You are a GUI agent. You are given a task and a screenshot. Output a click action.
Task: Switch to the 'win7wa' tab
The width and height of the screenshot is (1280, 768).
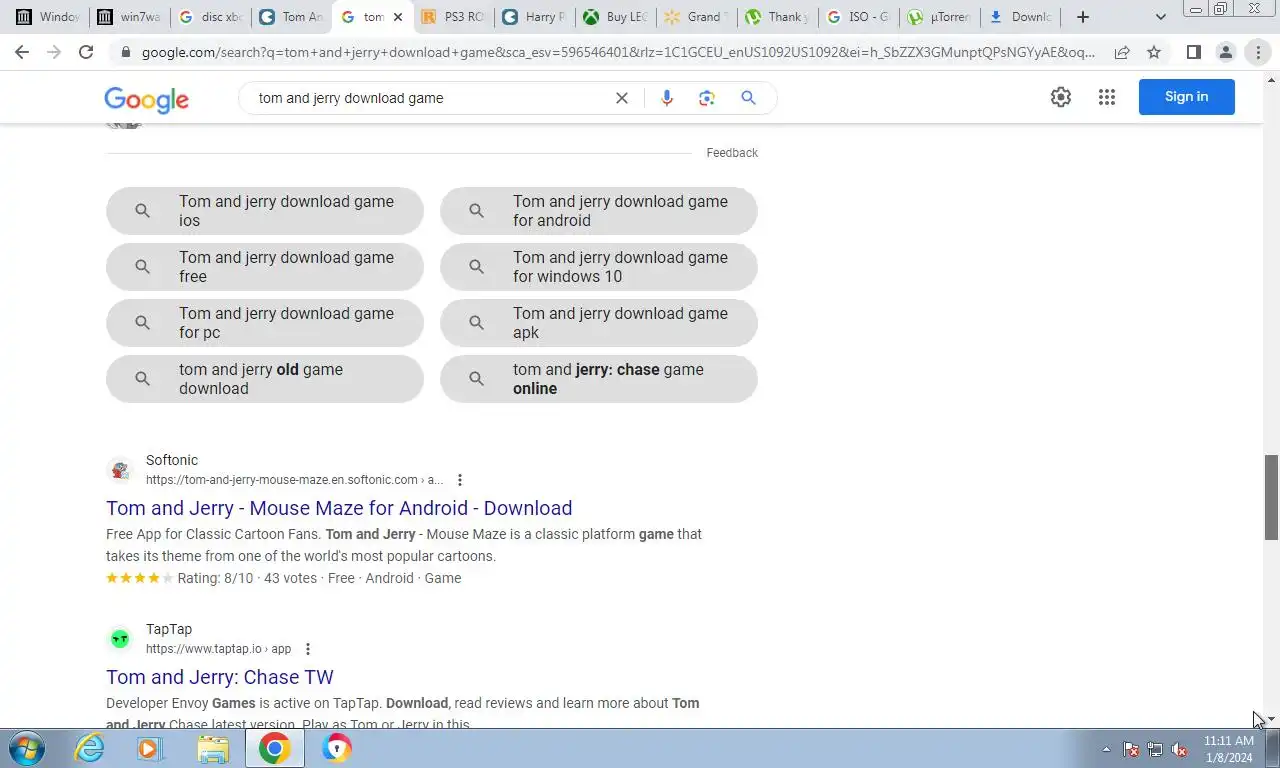coord(128,17)
